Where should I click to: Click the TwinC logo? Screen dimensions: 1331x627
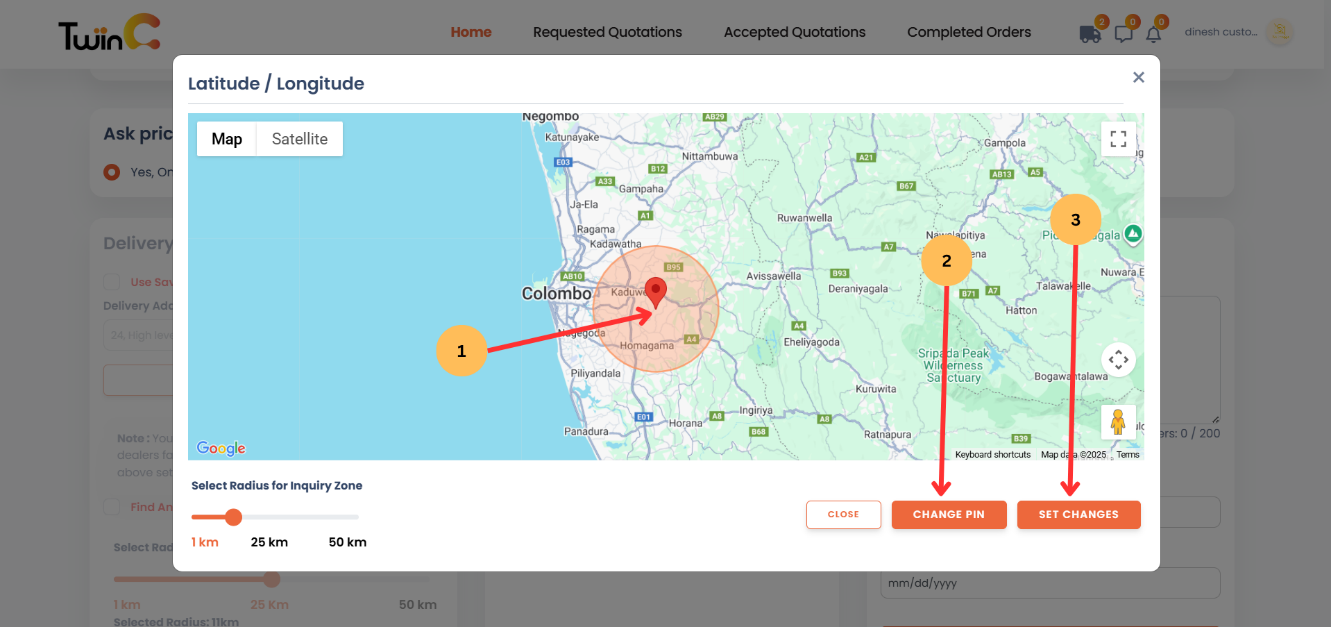[108, 32]
